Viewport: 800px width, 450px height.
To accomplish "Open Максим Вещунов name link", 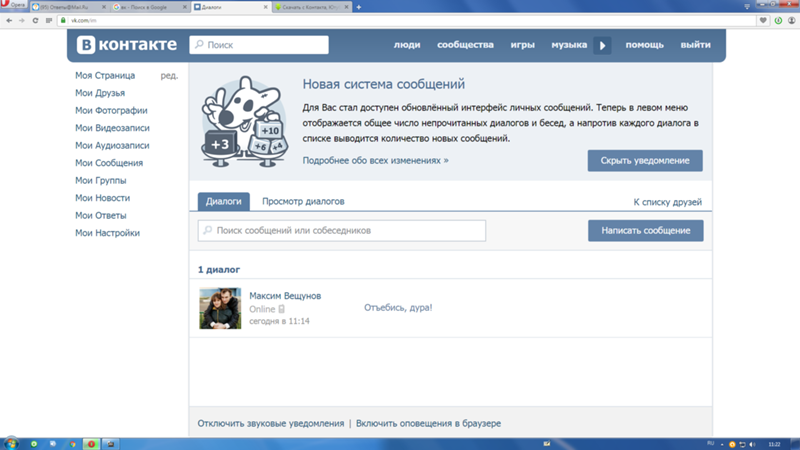I will (285, 296).
